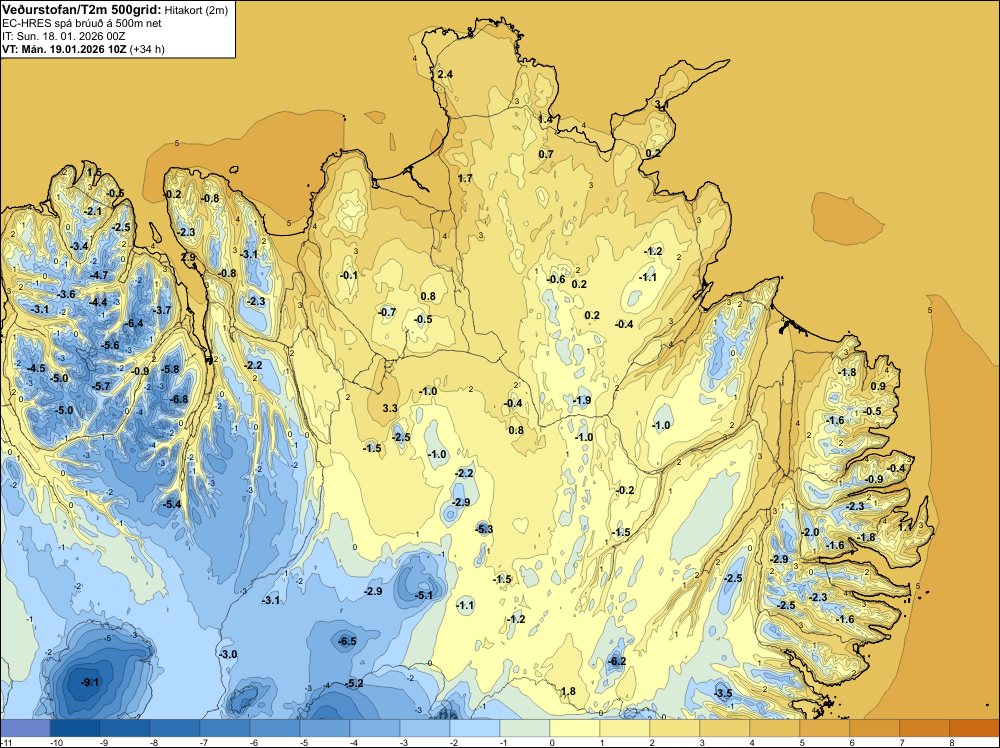Click the temperature value '-4.7'
Screen dimensions: 1000x748
(x=99, y=275)
